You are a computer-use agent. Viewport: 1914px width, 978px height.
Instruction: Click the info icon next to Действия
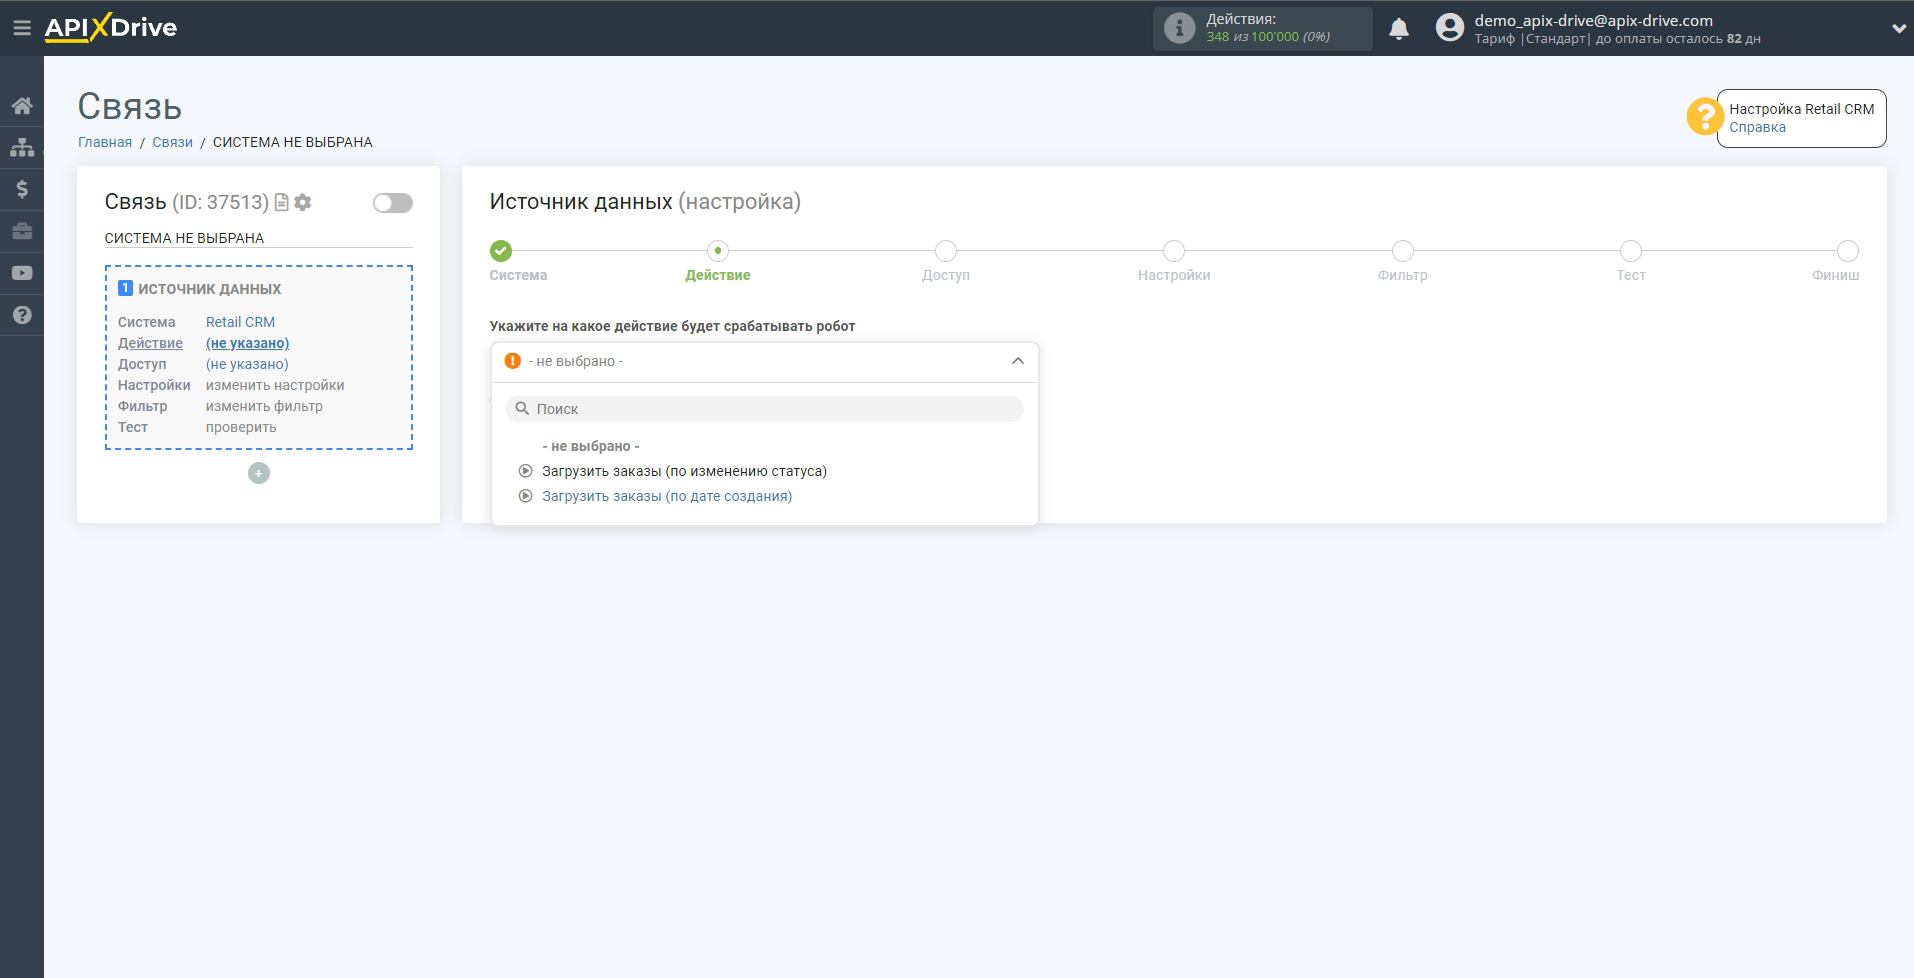(1180, 28)
